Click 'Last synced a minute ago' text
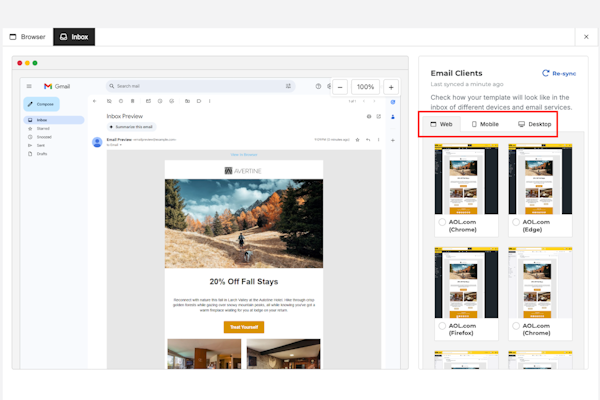Image resolution: width=600 pixels, height=400 pixels. point(467,84)
